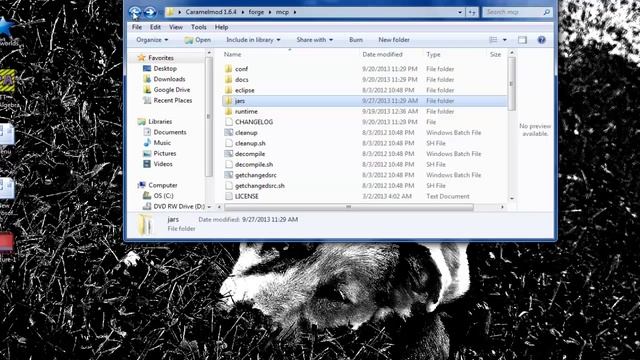Screen dimensions: 640x360
Task: Select the CHANGELOG file icon
Action: (229, 122)
